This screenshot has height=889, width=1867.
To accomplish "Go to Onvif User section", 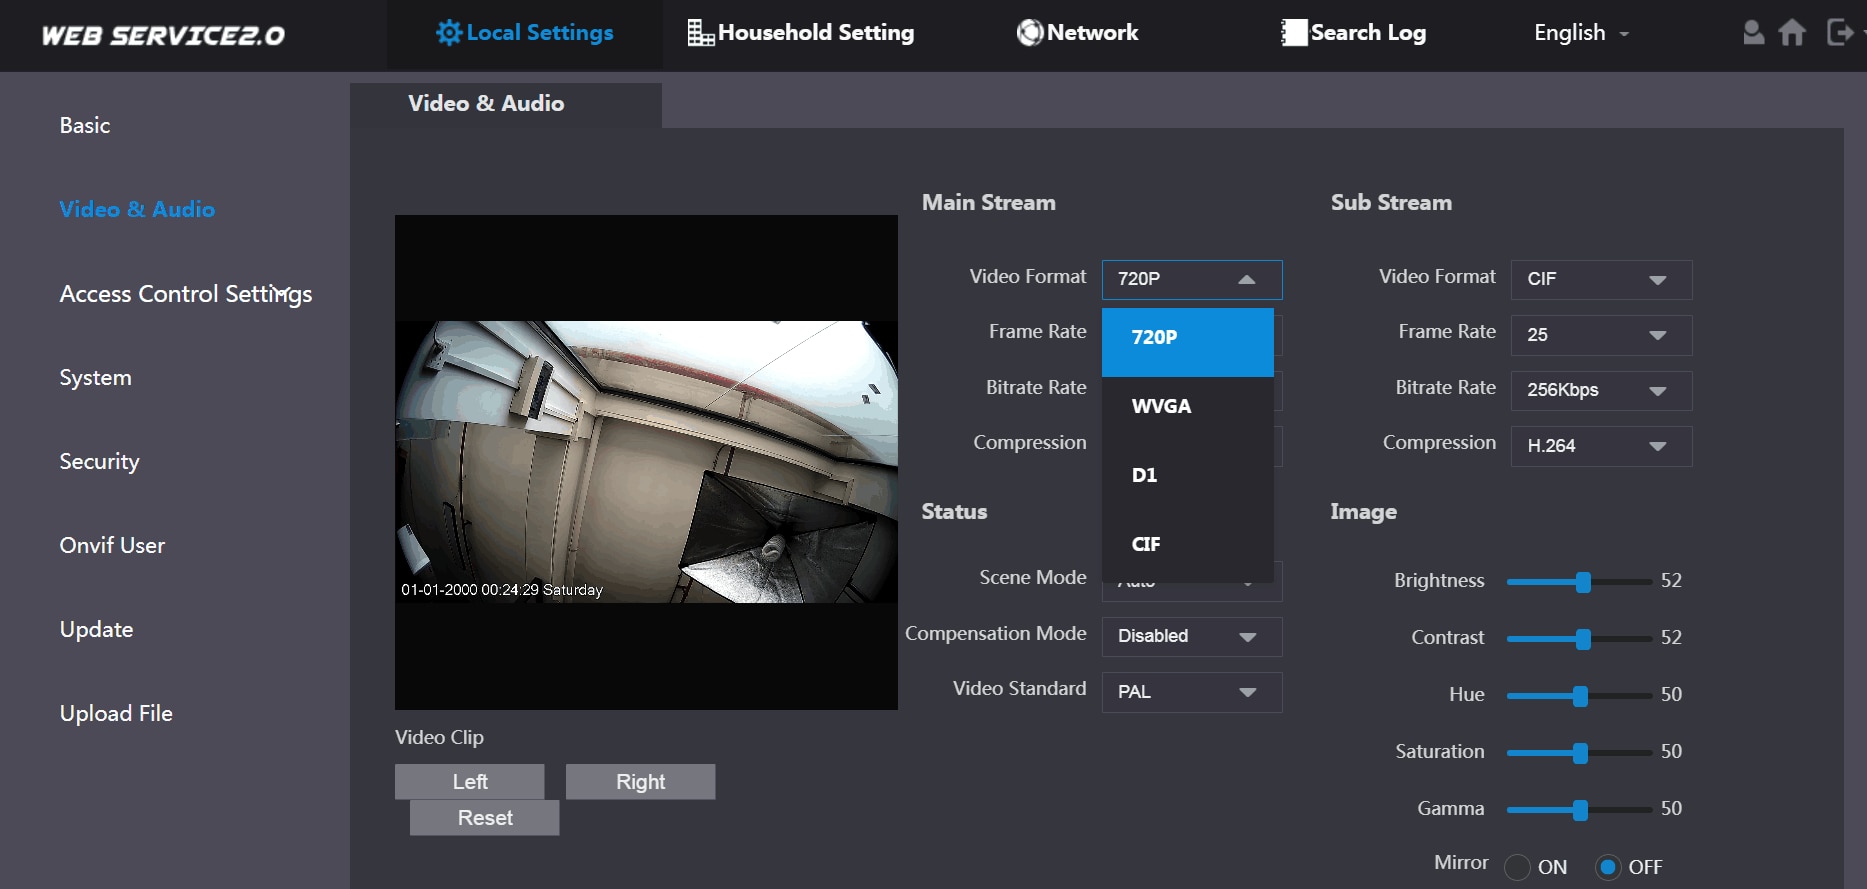I will coord(112,545).
